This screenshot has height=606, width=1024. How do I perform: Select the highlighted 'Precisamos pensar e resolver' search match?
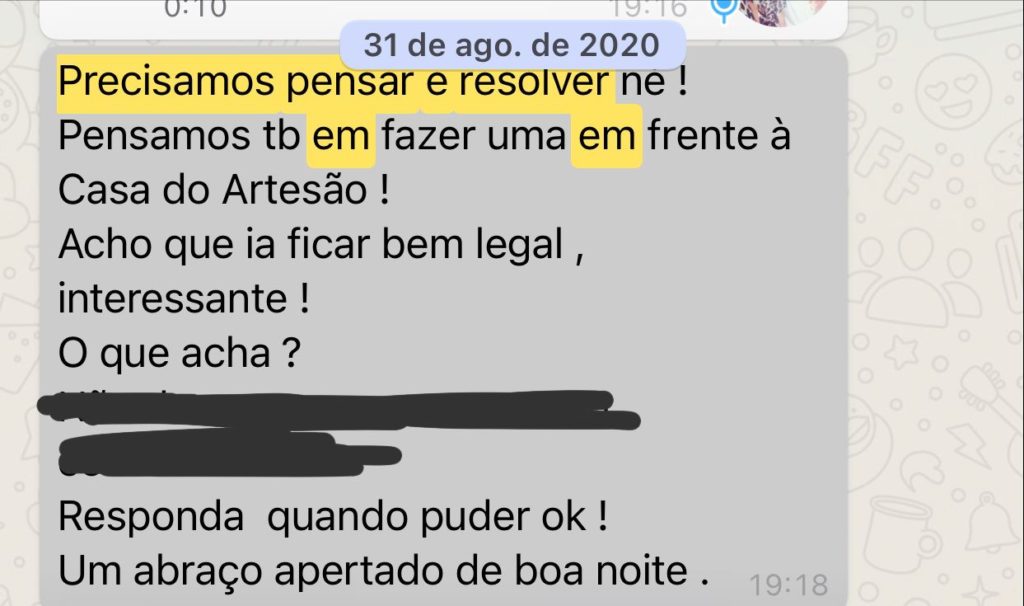(x=335, y=82)
